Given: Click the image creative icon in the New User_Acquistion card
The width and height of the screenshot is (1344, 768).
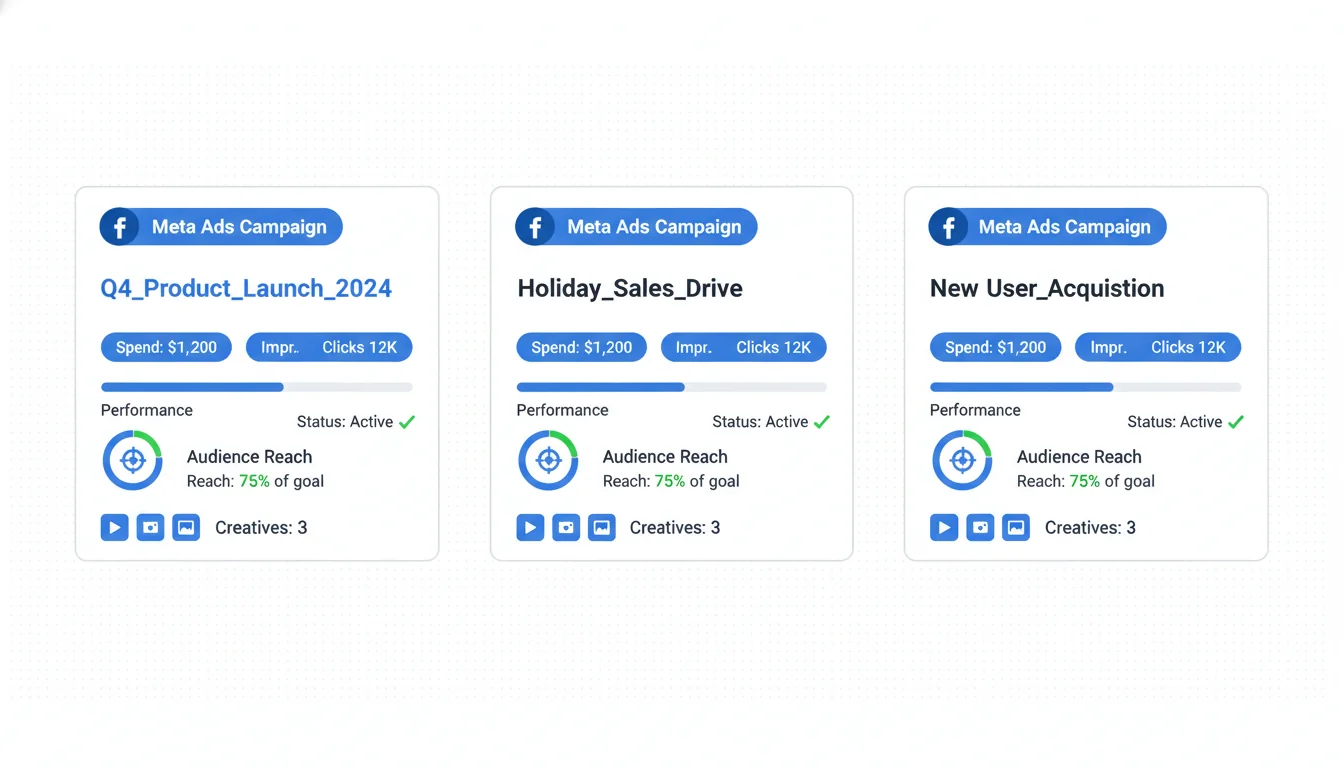Looking at the screenshot, I should (1016, 527).
